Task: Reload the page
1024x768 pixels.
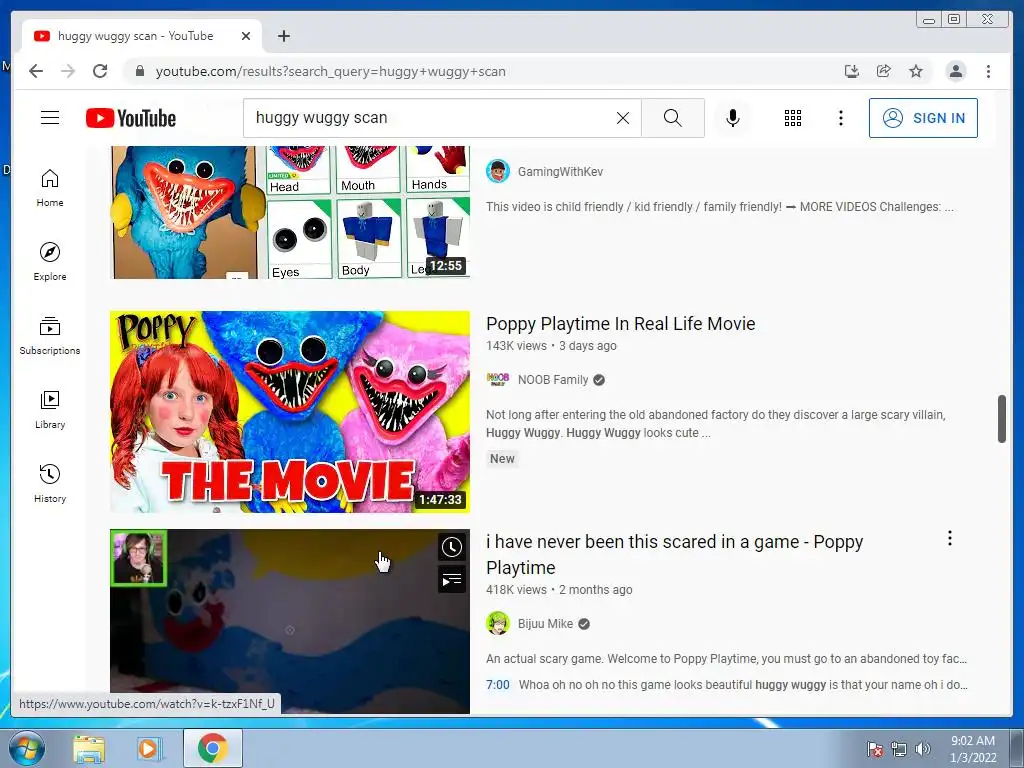Action: (100, 71)
